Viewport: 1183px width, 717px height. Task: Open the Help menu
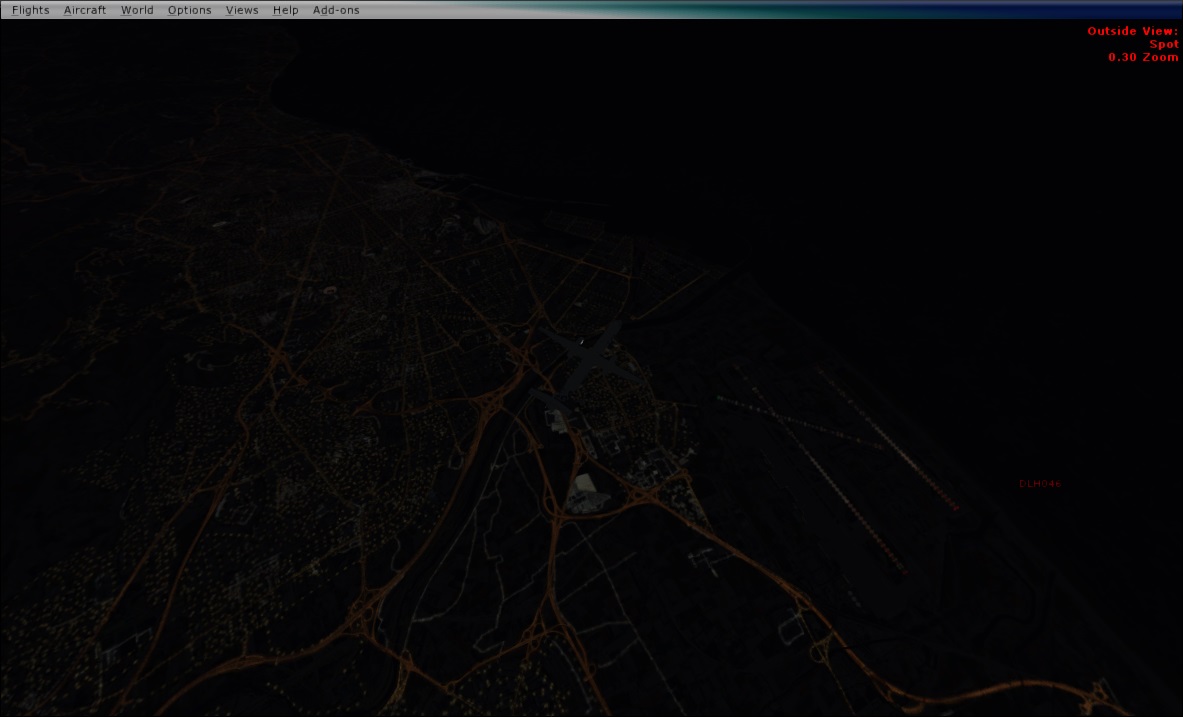pyautogui.click(x=285, y=10)
